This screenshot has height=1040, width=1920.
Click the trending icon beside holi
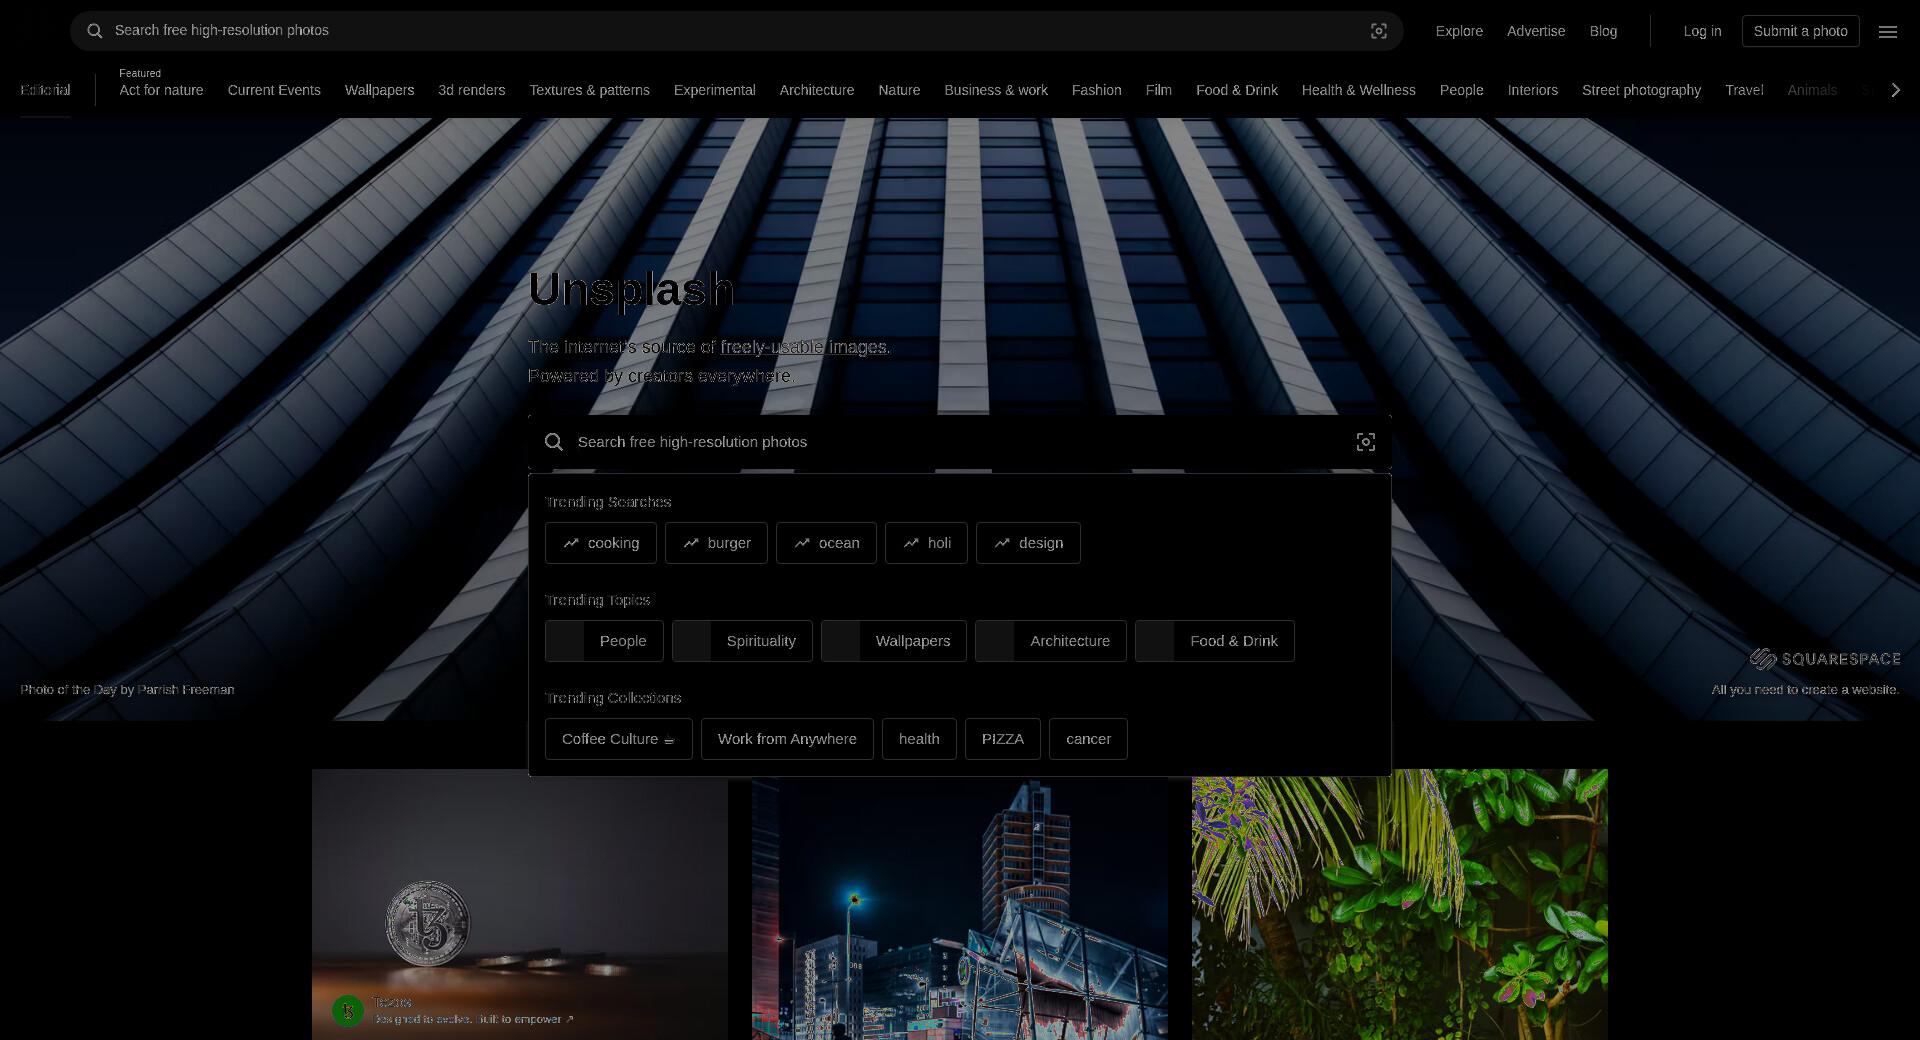tap(911, 543)
